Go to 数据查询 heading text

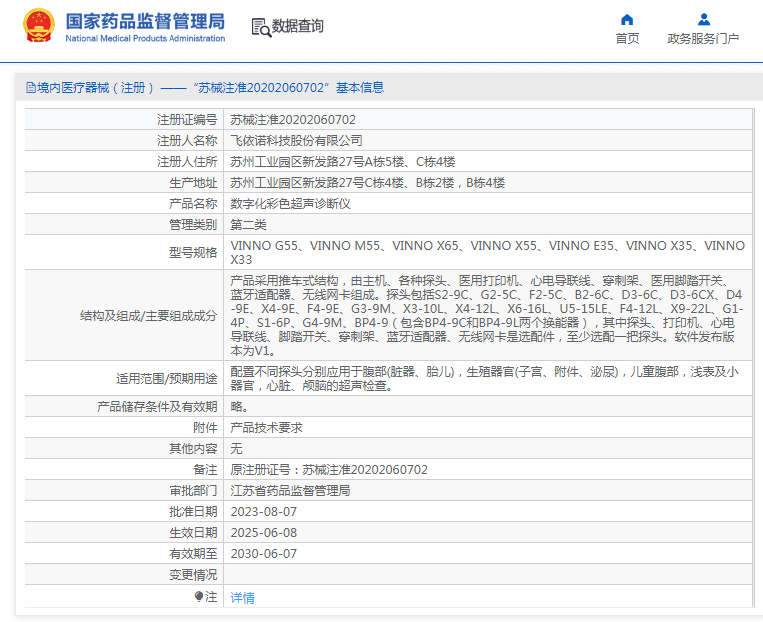pyautogui.click(x=298, y=27)
